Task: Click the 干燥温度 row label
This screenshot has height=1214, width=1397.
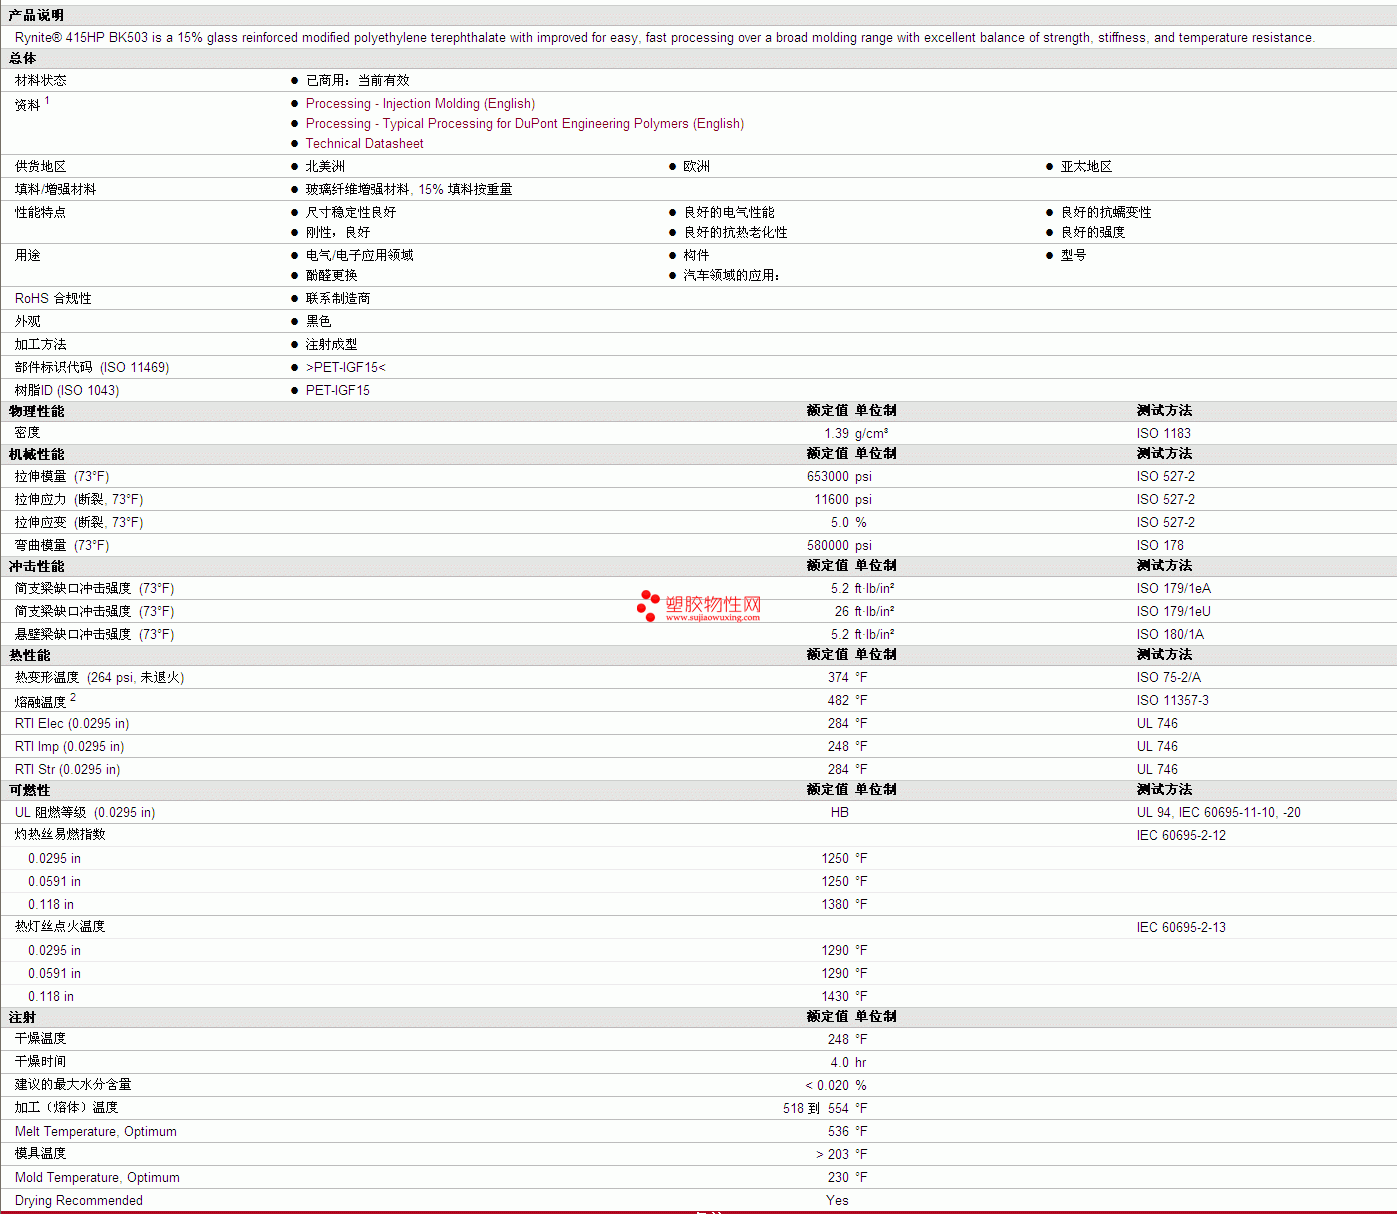Action: pyautogui.click(x=40, y=1039)
